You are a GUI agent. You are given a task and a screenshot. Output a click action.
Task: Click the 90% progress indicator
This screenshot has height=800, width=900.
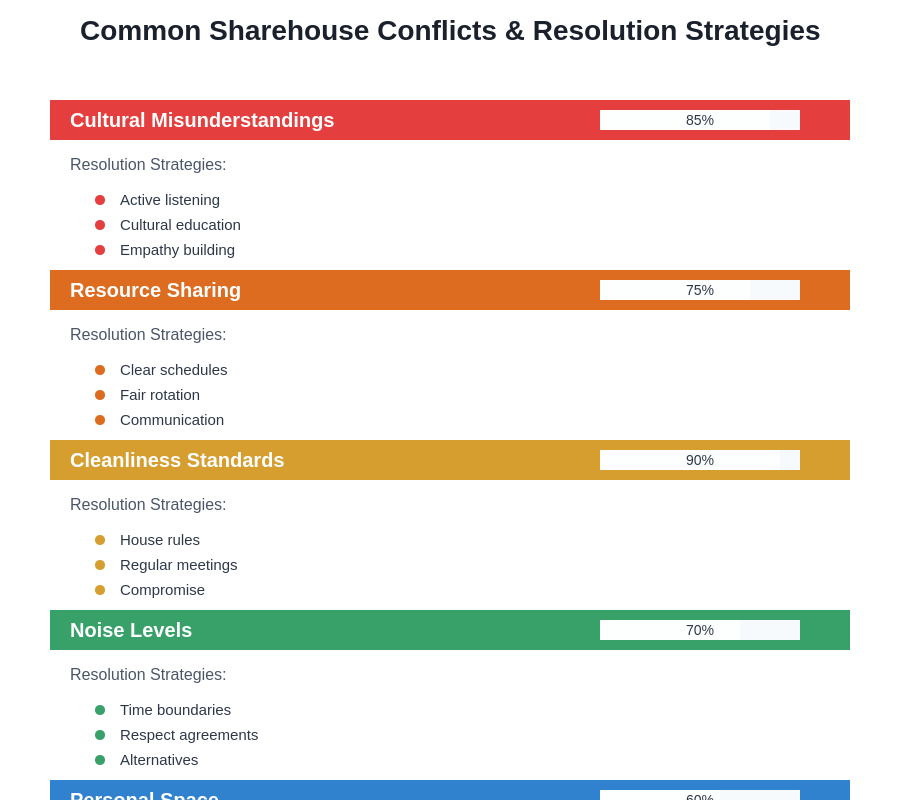[x=700, y=460]
